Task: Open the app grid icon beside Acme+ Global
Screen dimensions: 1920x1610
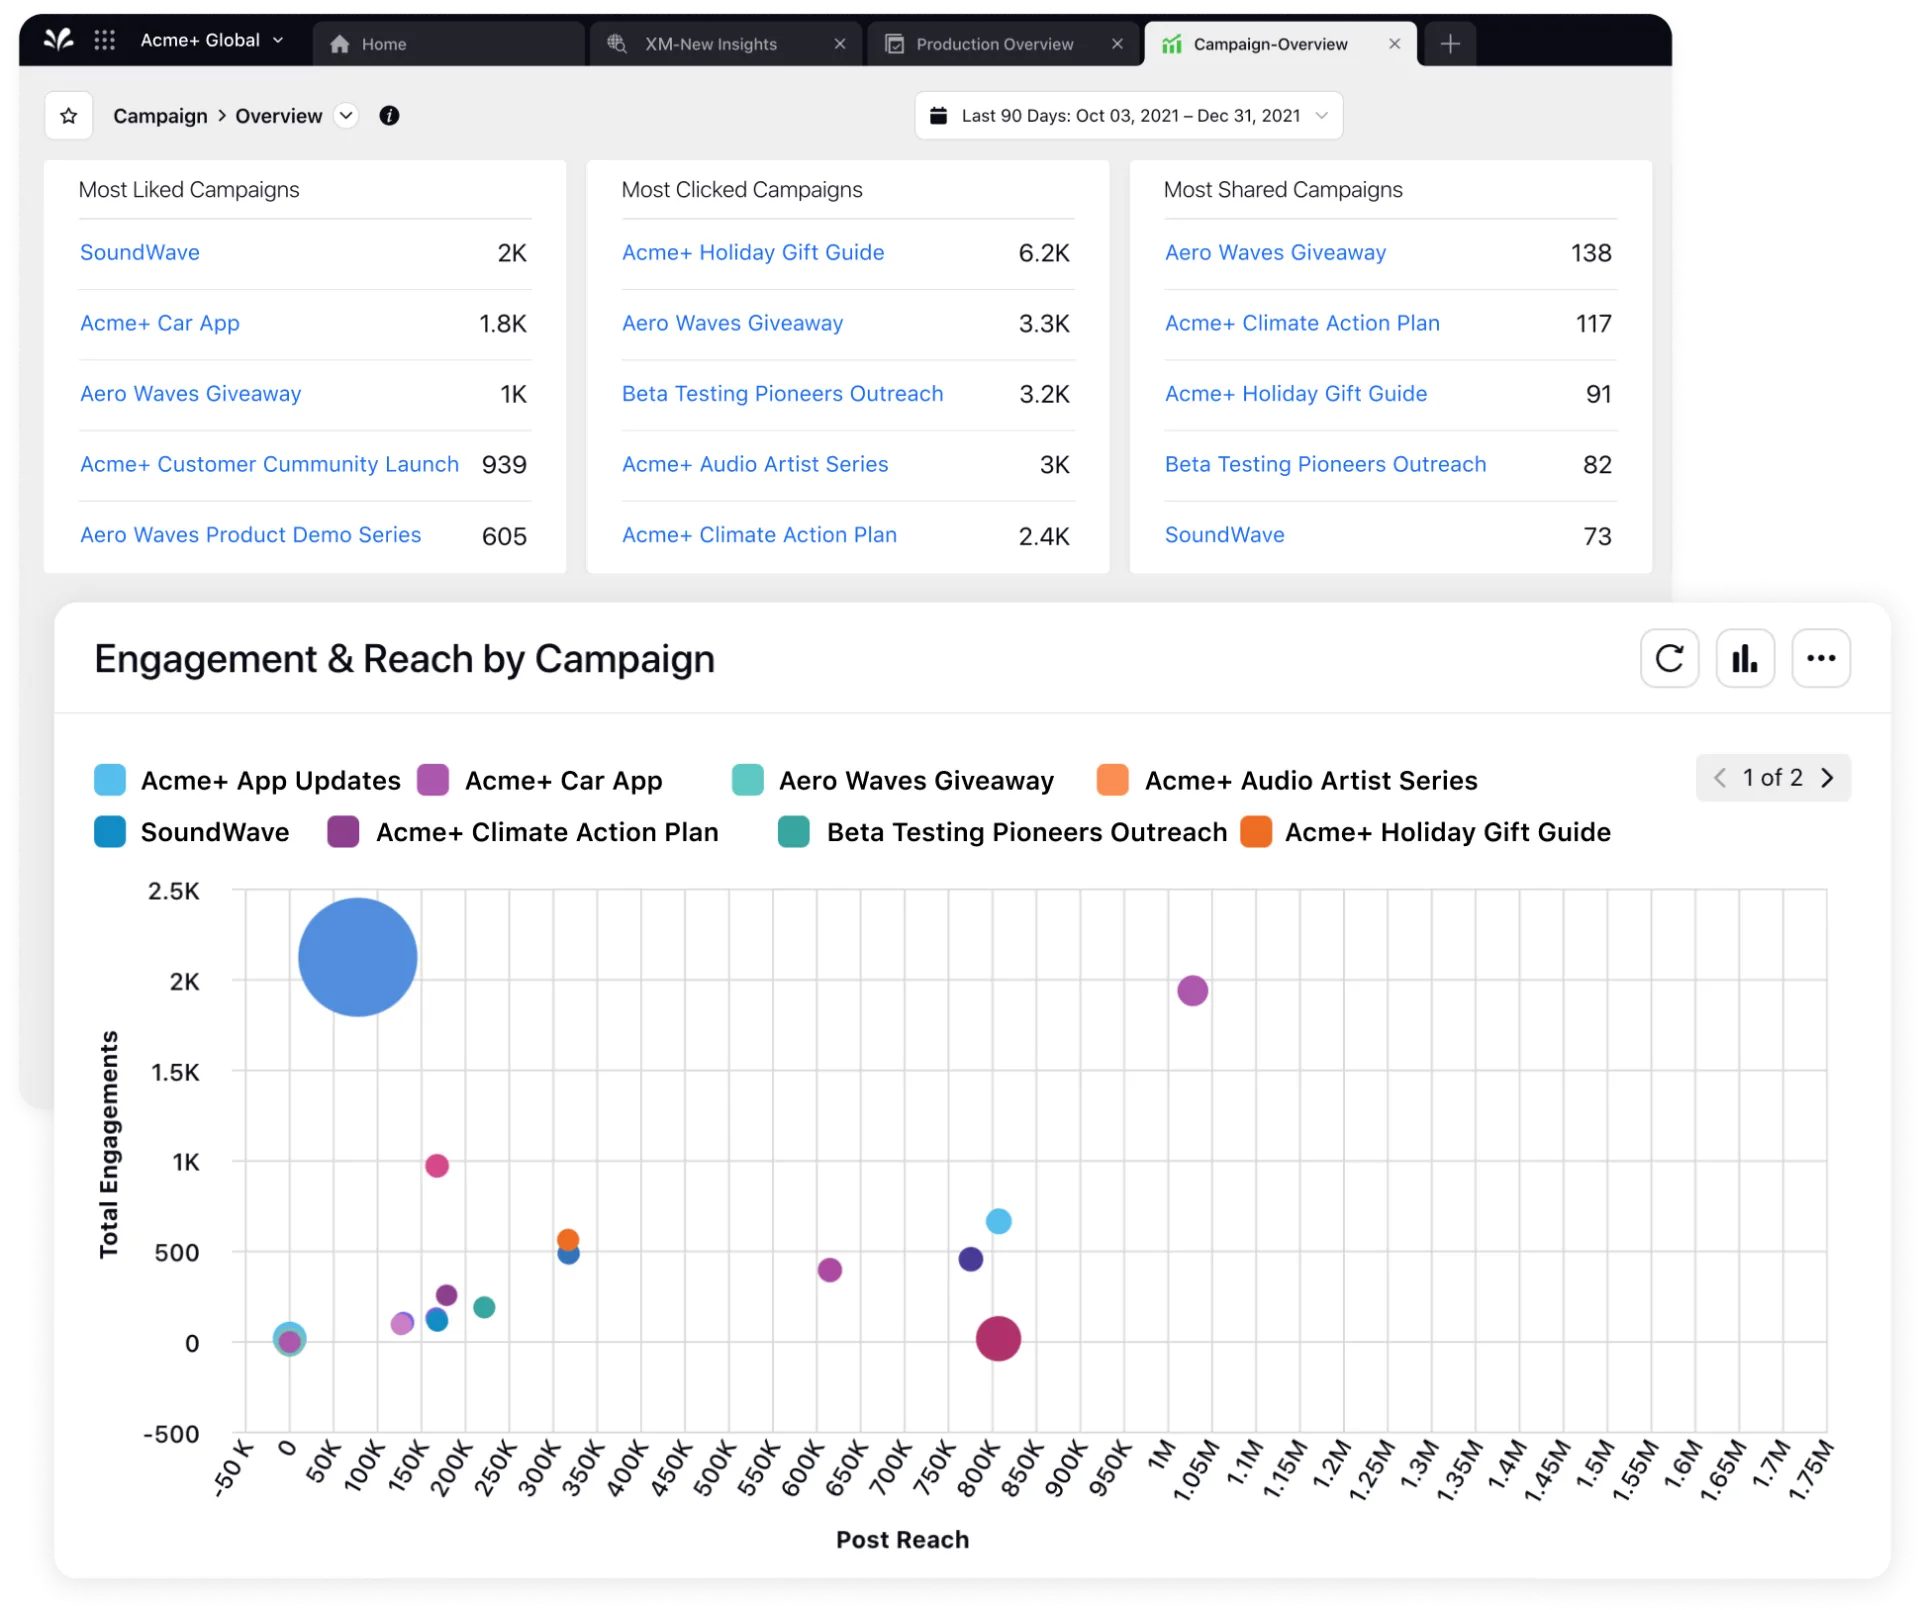Action: tap(105, 42)
